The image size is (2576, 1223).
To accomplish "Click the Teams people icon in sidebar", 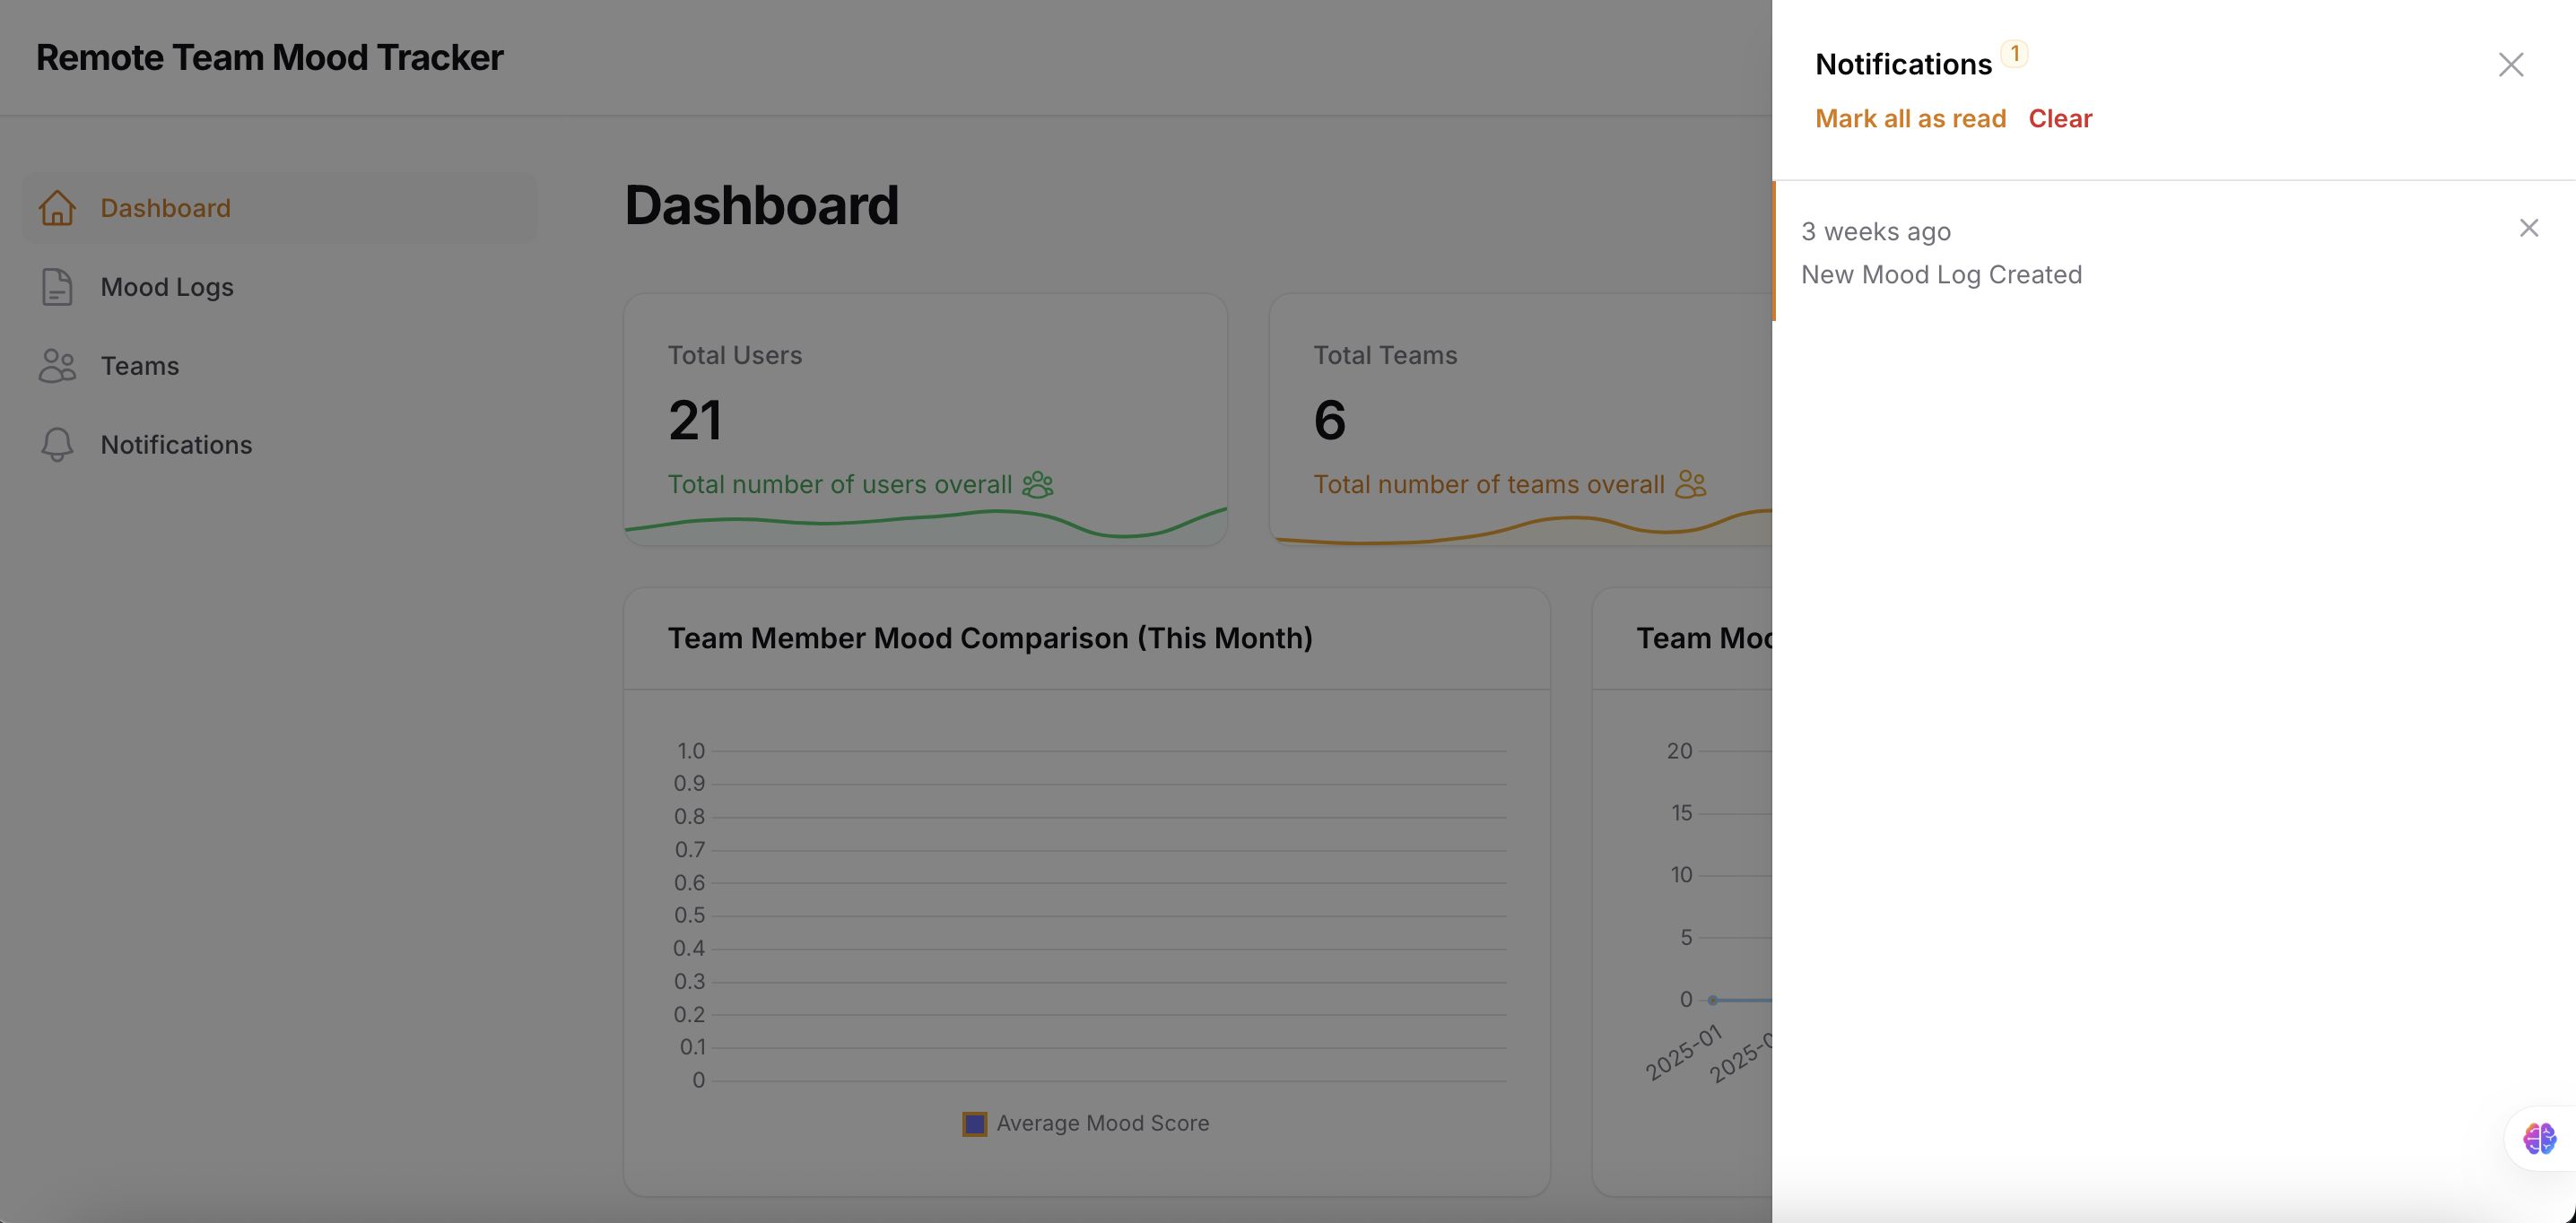I will tap(57, 366).
